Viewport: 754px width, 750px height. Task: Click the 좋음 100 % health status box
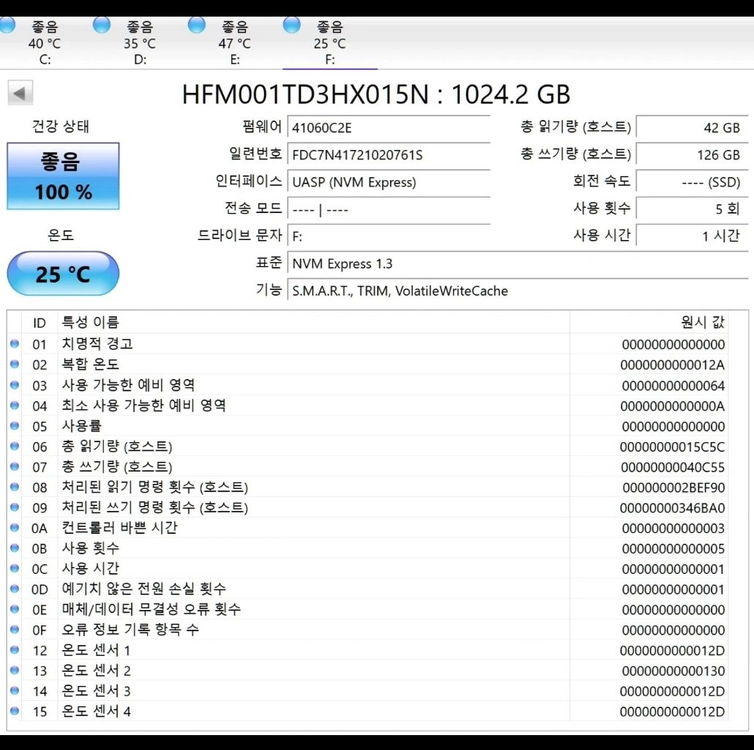63,176
